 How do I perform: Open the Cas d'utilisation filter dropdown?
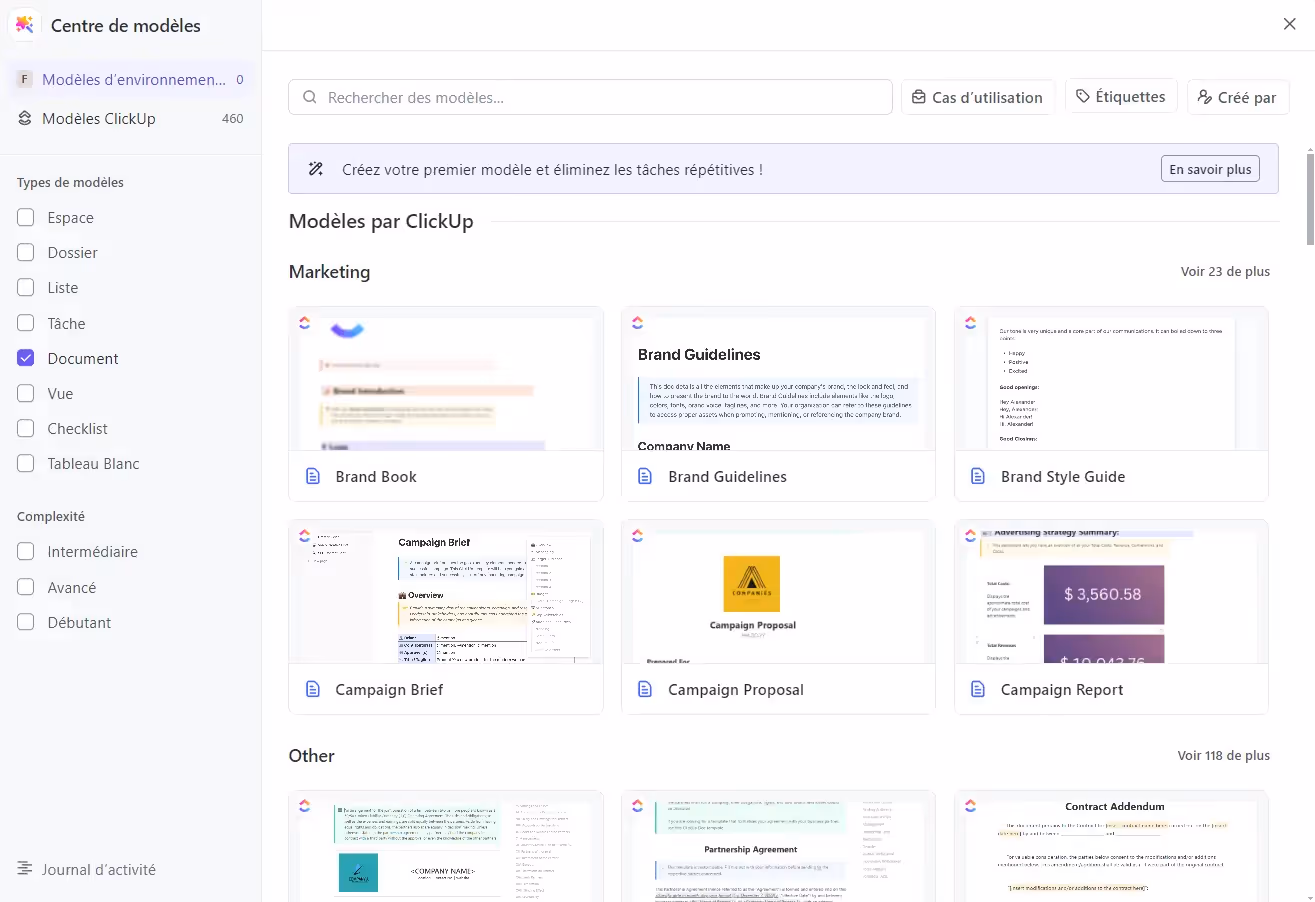[x=977, y=98]
